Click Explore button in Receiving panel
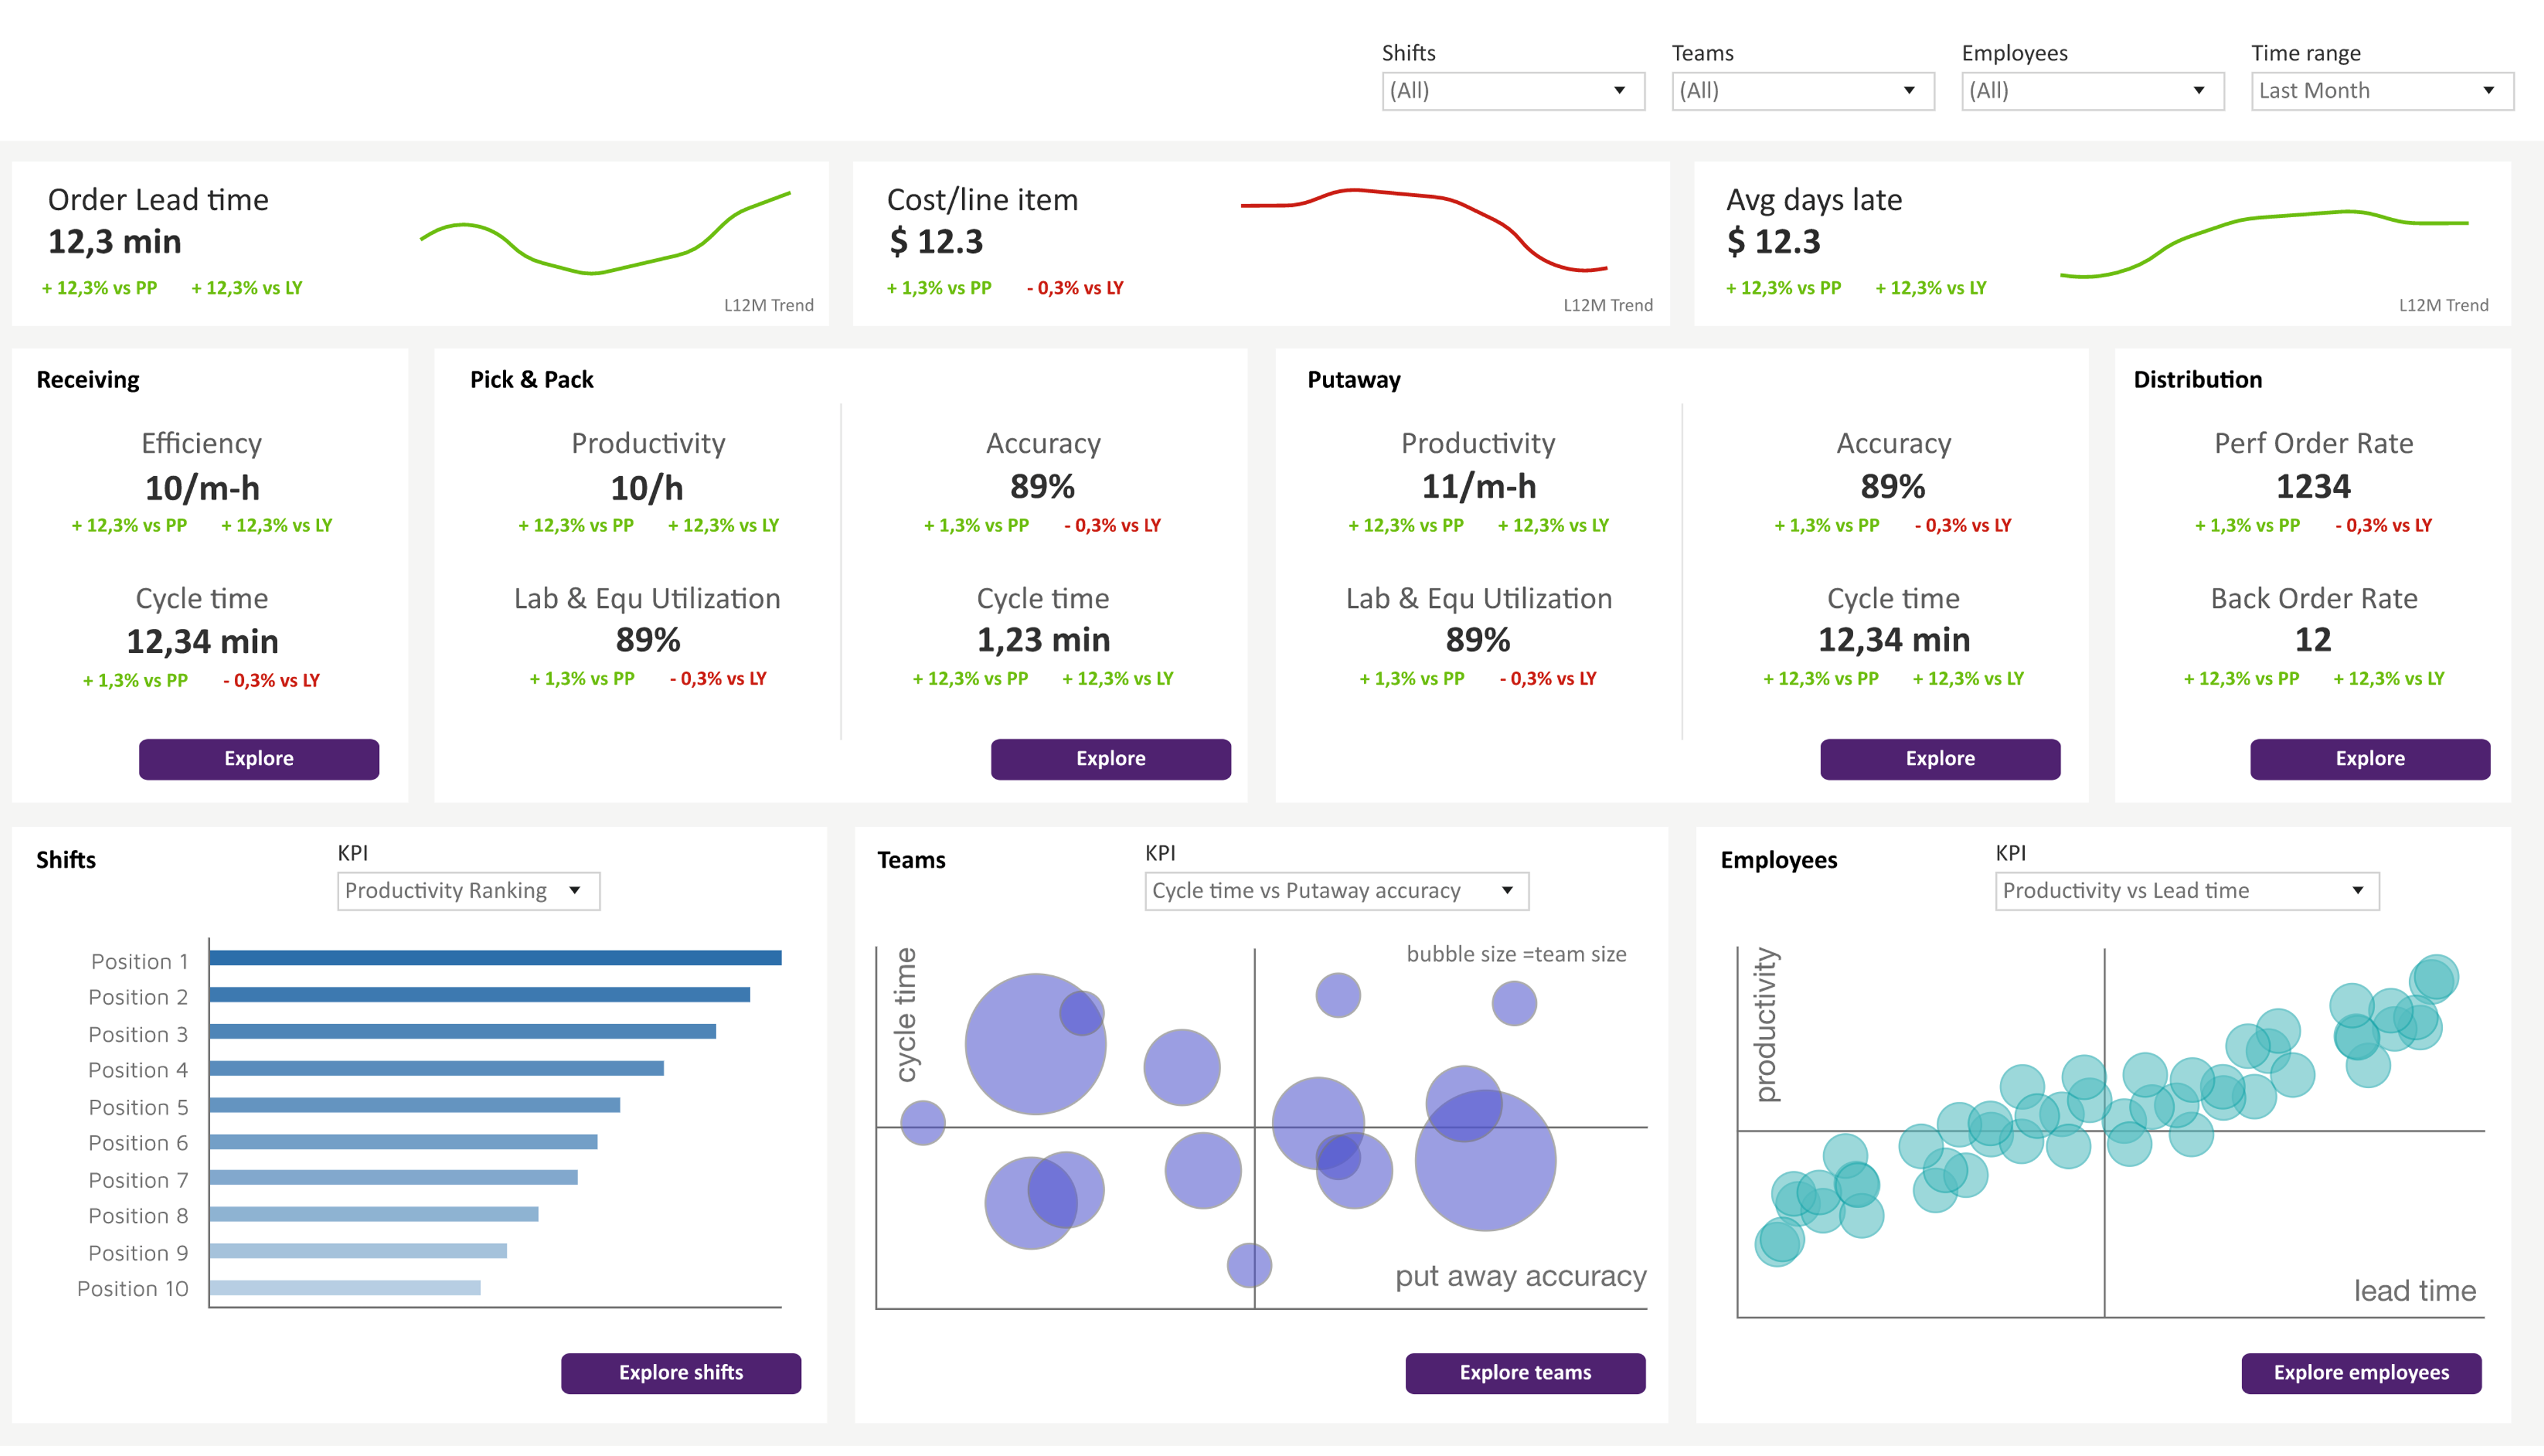This screenshot has height=1456, width=2544. (258, 758)
